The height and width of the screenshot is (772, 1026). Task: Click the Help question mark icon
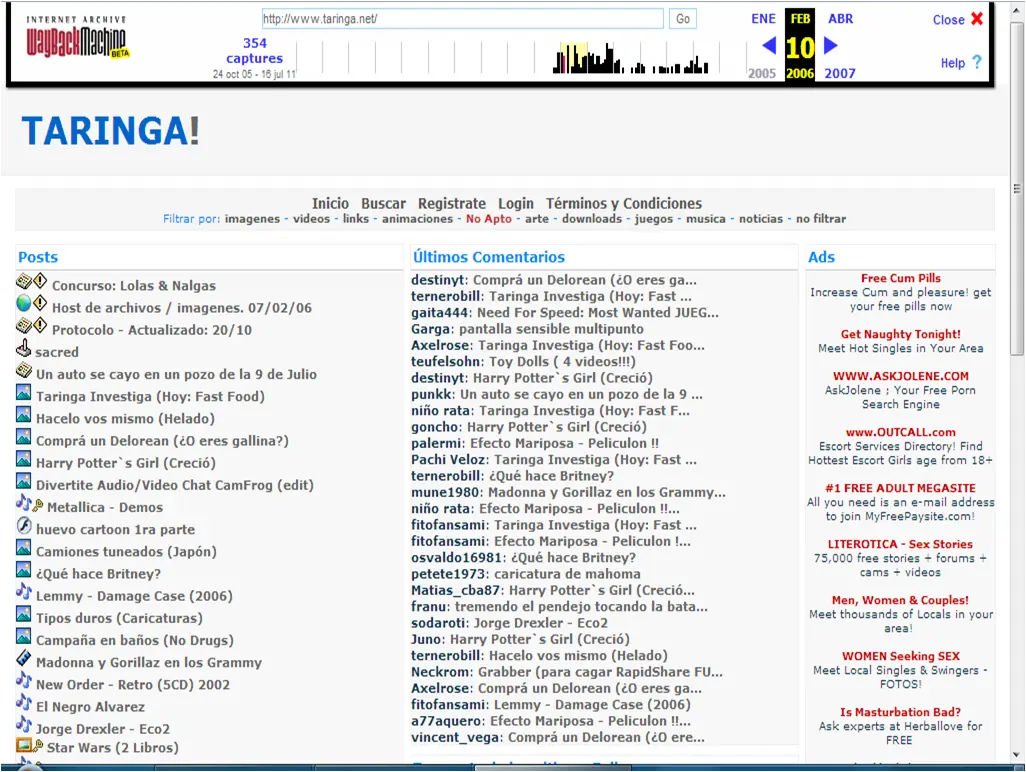(977, 62)
